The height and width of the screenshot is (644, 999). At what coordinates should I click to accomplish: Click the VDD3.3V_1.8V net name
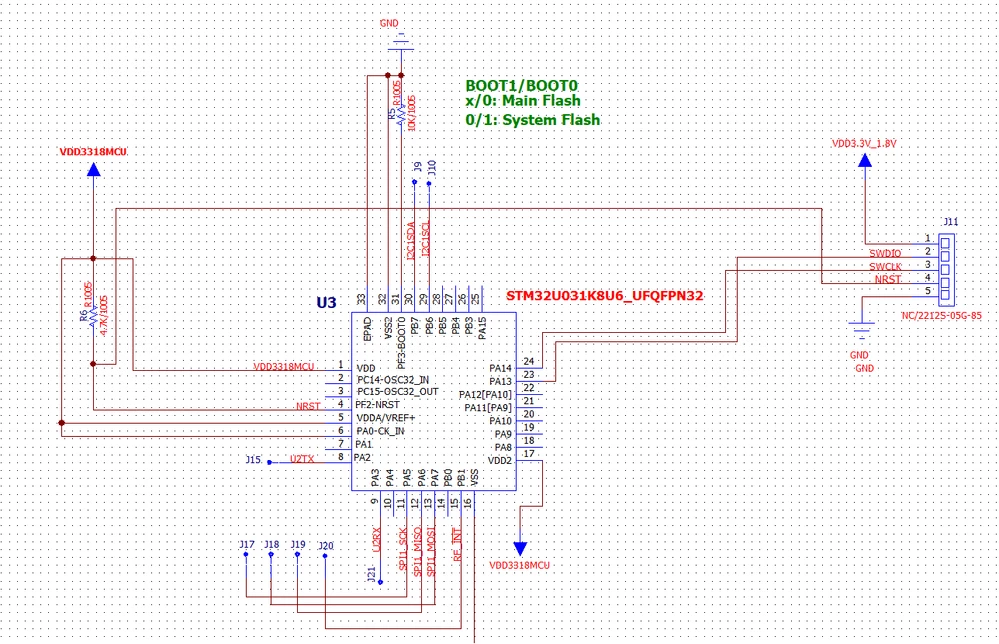pyautogui.click(x=864, y=143)
